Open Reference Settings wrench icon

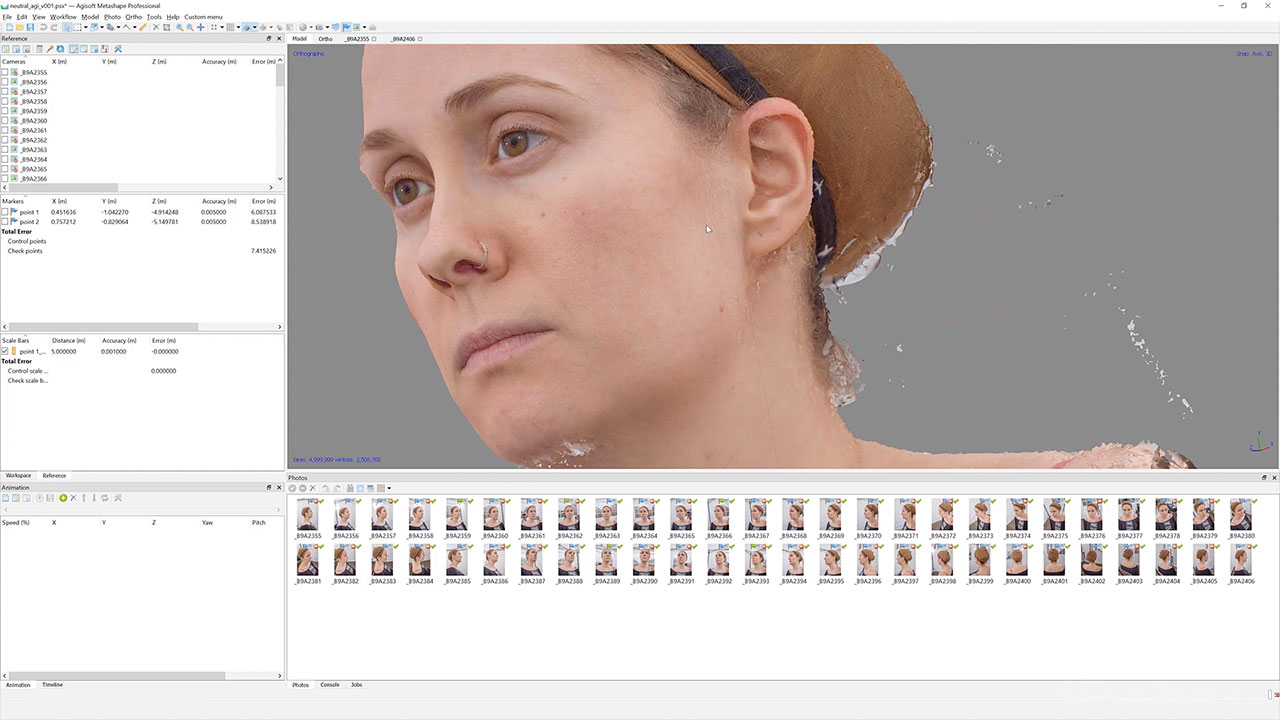point(118,49)
